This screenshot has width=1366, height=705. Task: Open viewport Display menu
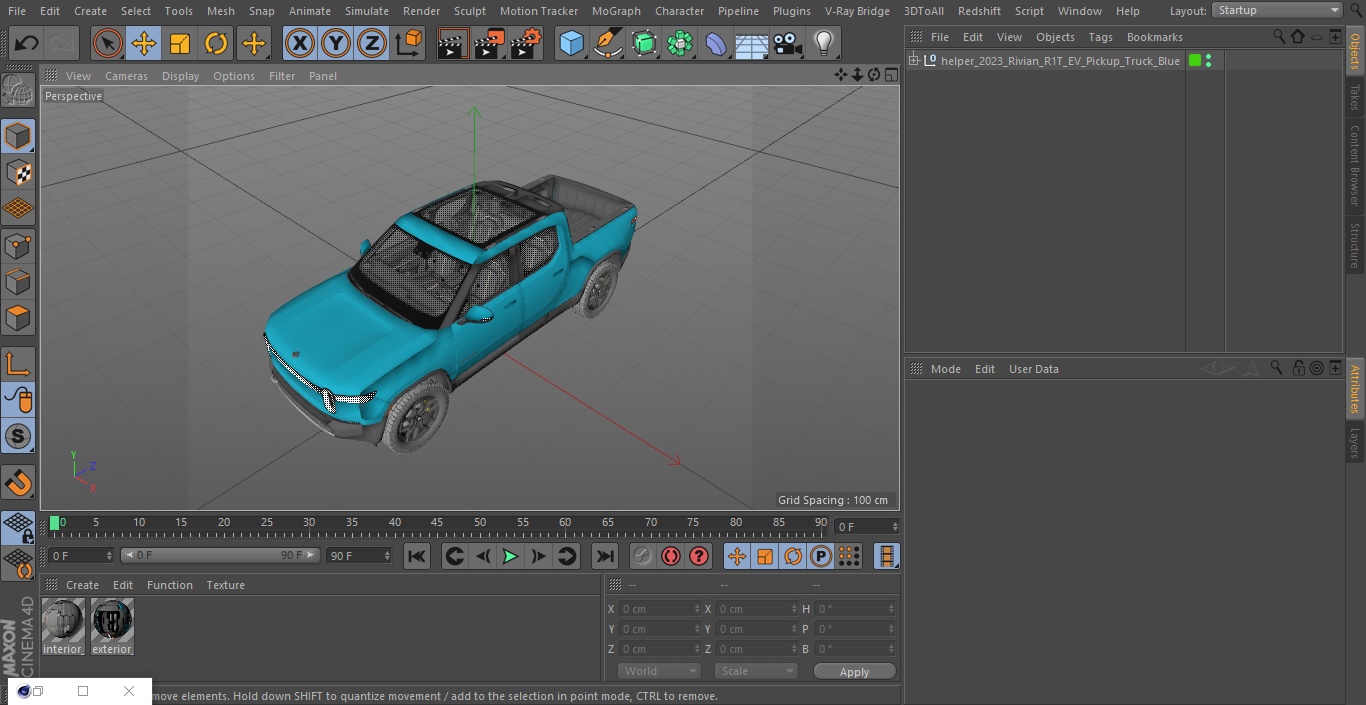click(x=180, y=76)
